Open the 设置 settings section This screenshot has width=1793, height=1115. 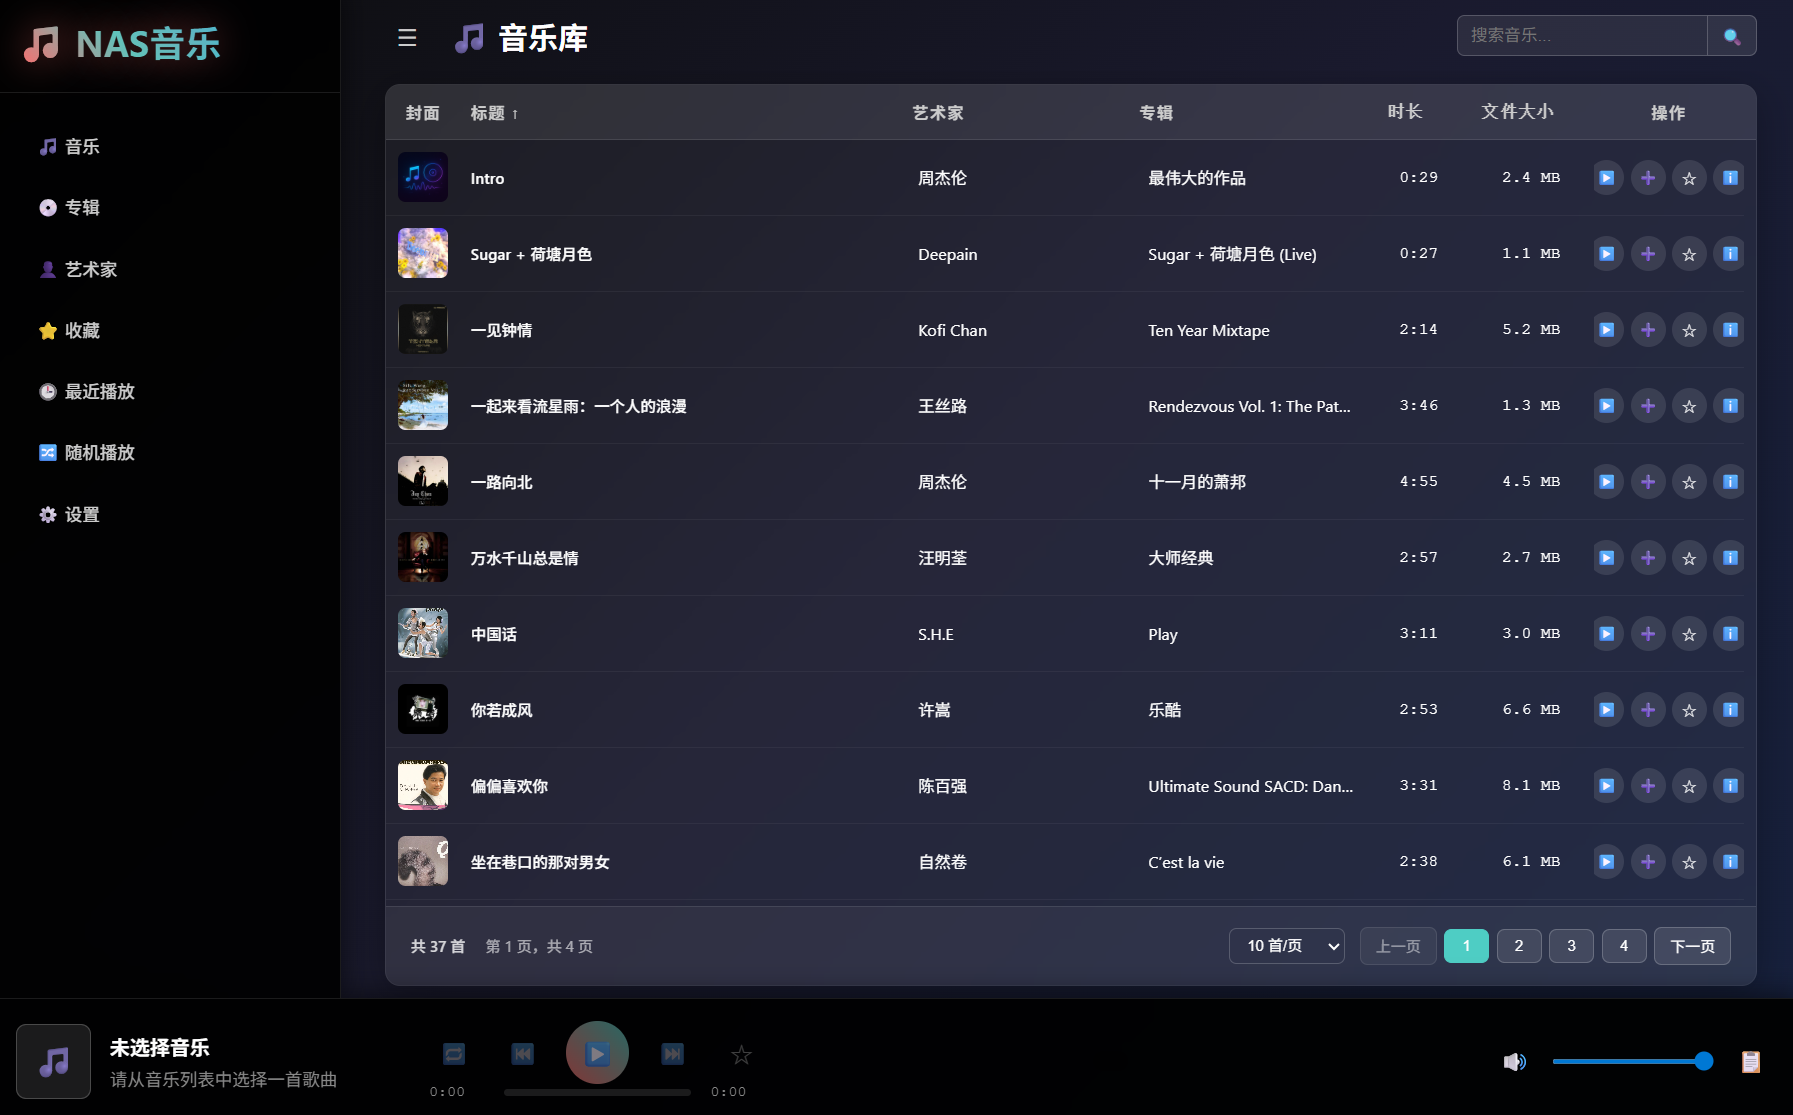81,514
